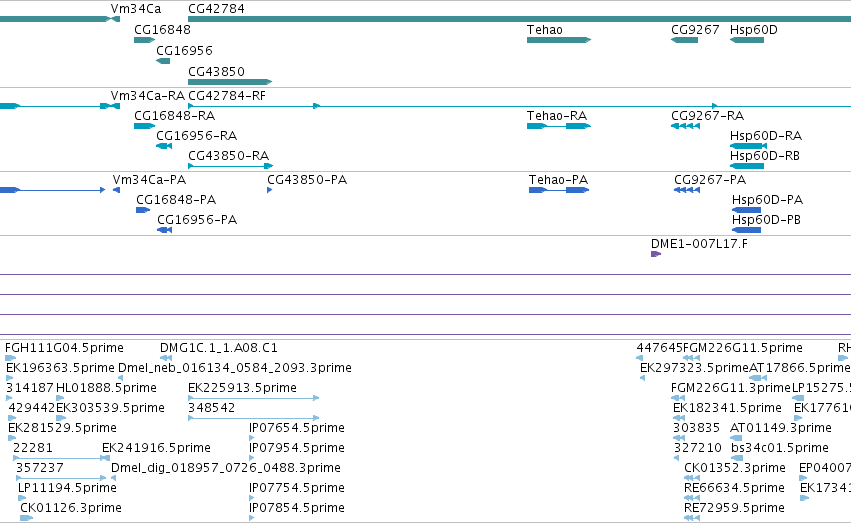Select the EK225913.5prime EST label
The image size is (851, 523).
(x=242, y=388)
